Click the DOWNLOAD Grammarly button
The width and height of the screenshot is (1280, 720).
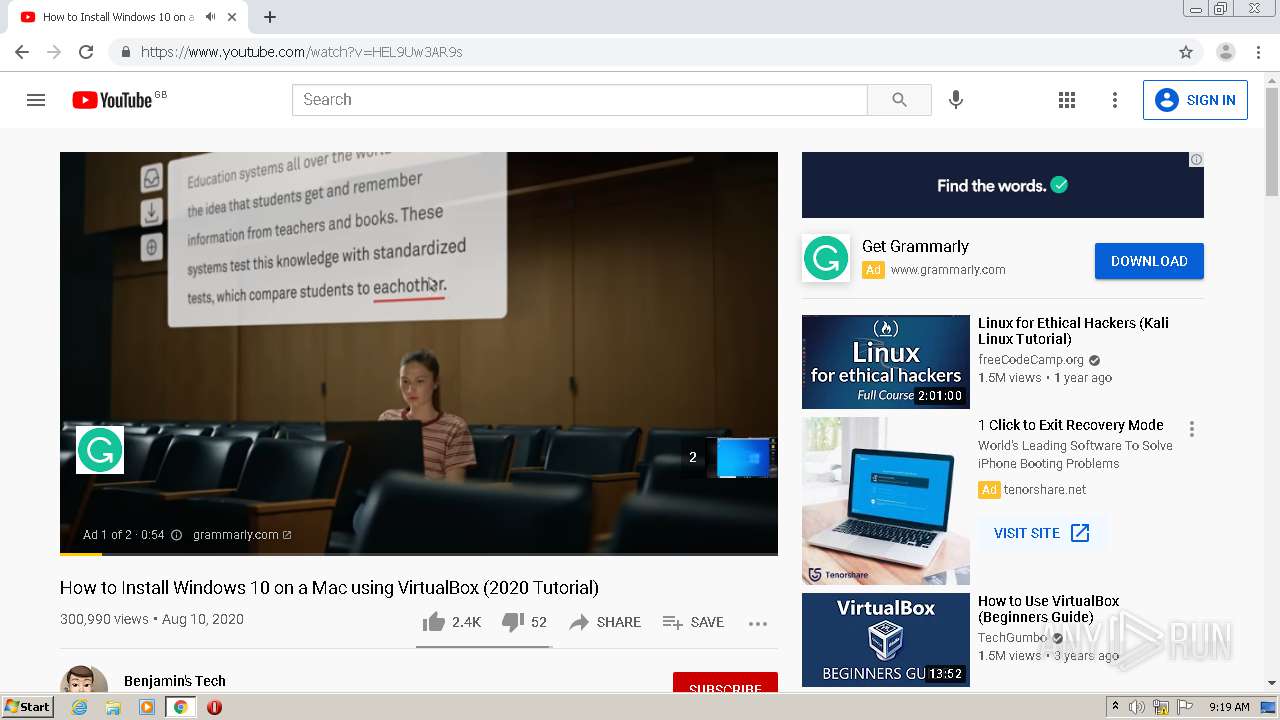click(x=1149, y=261)
